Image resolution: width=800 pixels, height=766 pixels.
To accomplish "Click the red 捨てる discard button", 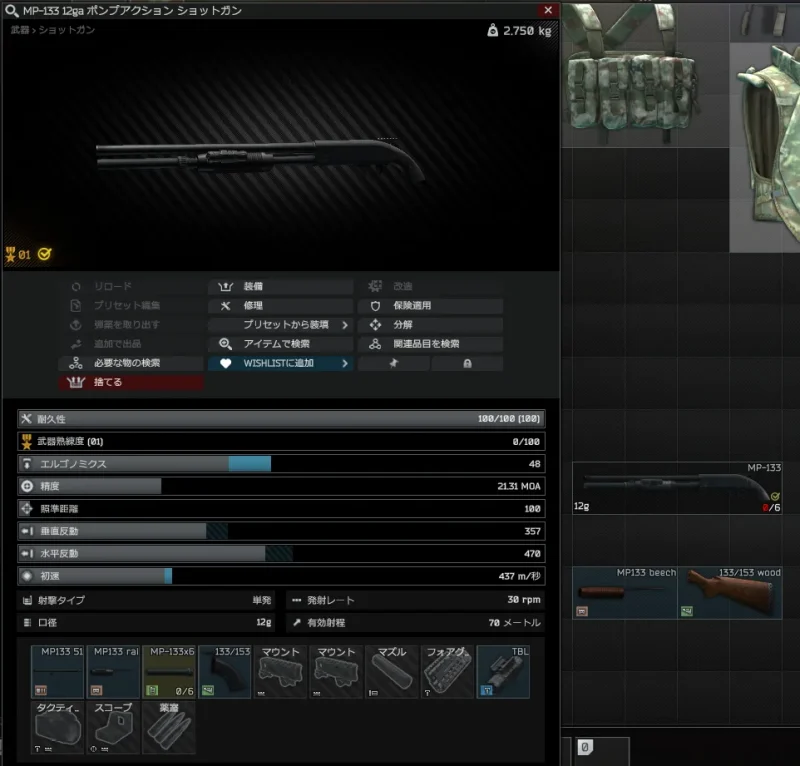I will [x=131, y=383].
